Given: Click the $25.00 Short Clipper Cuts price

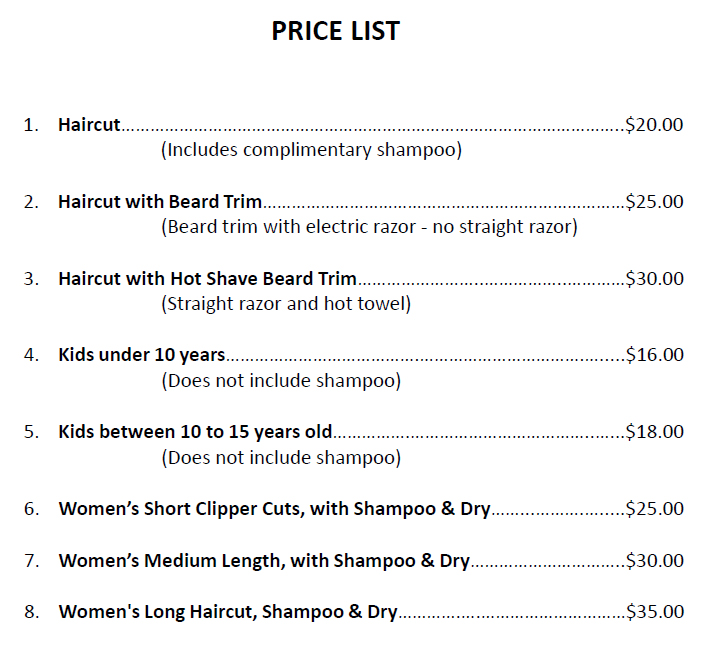Looking at the screenshot, I should 654,508.
